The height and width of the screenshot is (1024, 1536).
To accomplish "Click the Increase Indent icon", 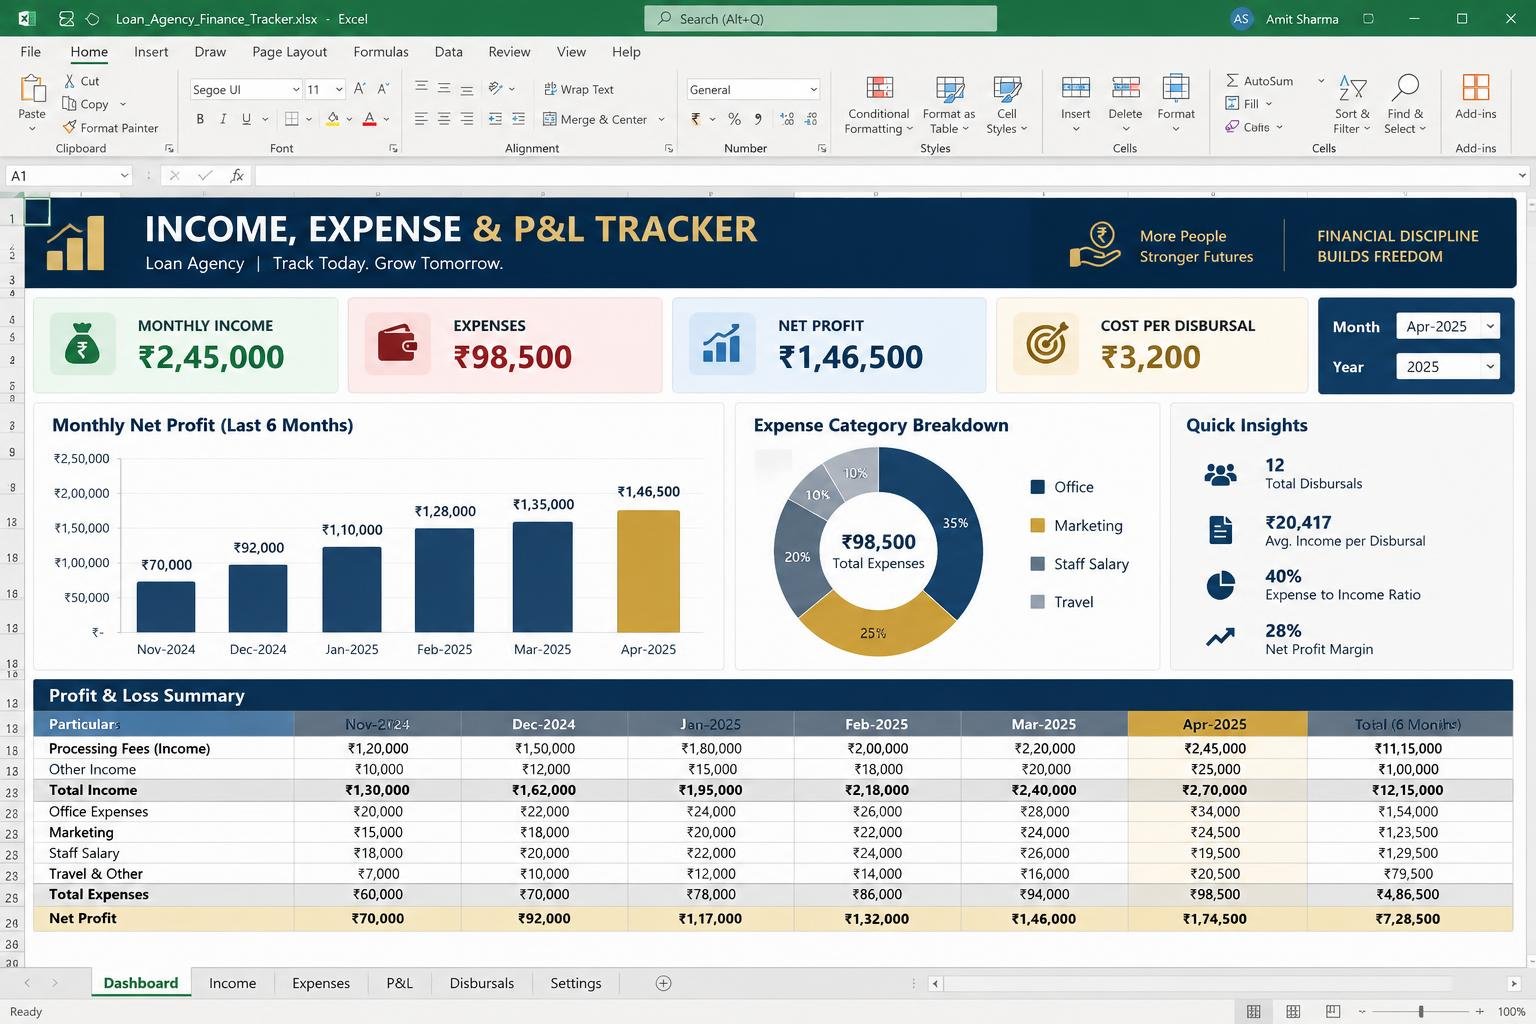I will pyautogui.click(x=518, y=119).
